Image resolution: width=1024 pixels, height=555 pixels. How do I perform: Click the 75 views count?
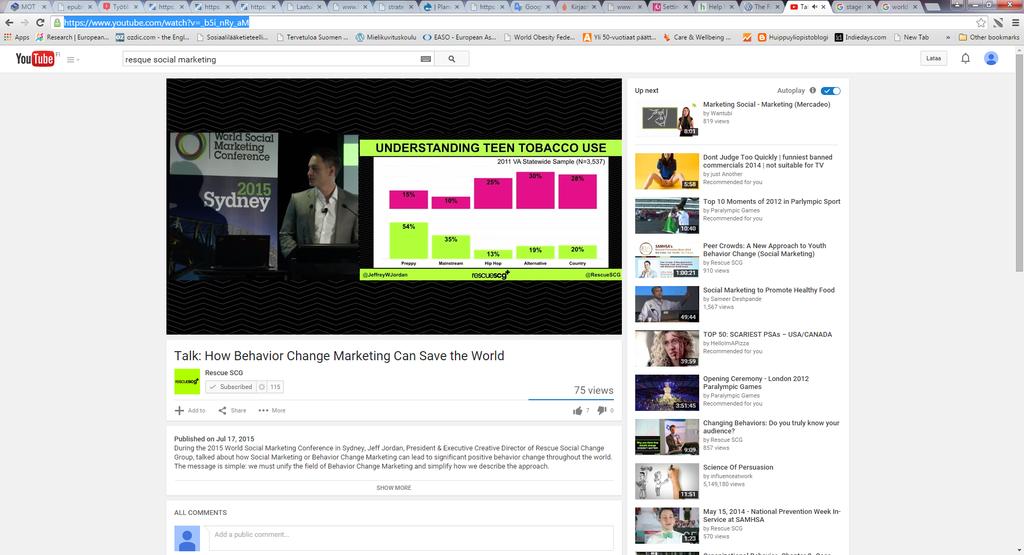[x=593, y=390]
